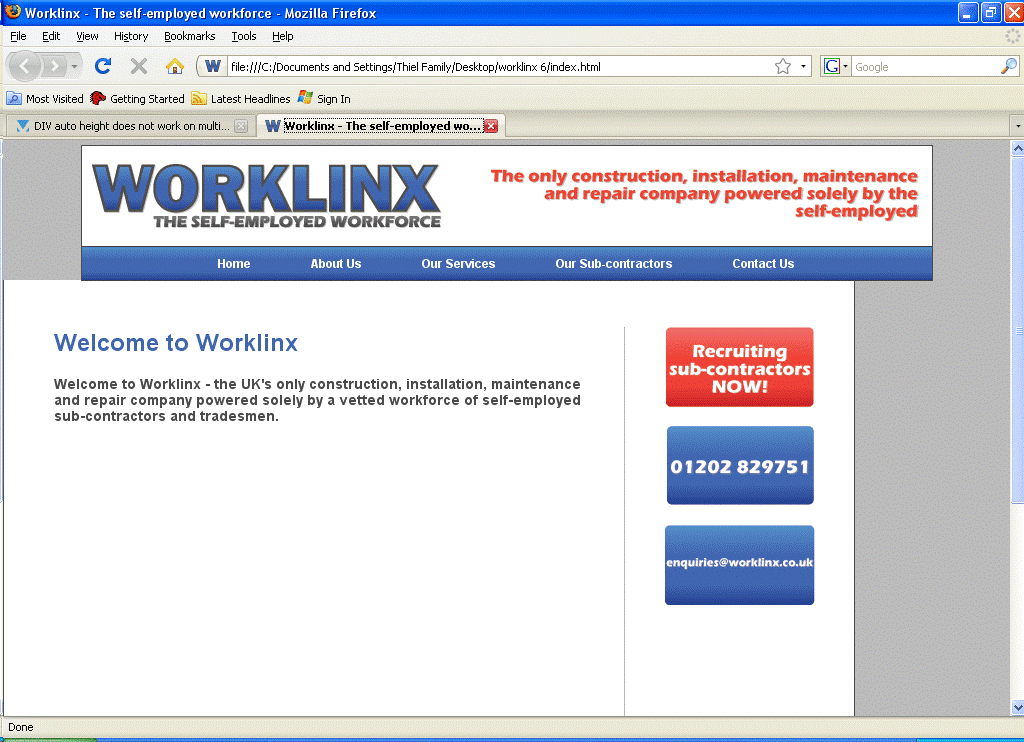The image size is (1024, 742).
Task: Click the red tagline text in header
Action: pyautogui.click(x=704, y=193)
